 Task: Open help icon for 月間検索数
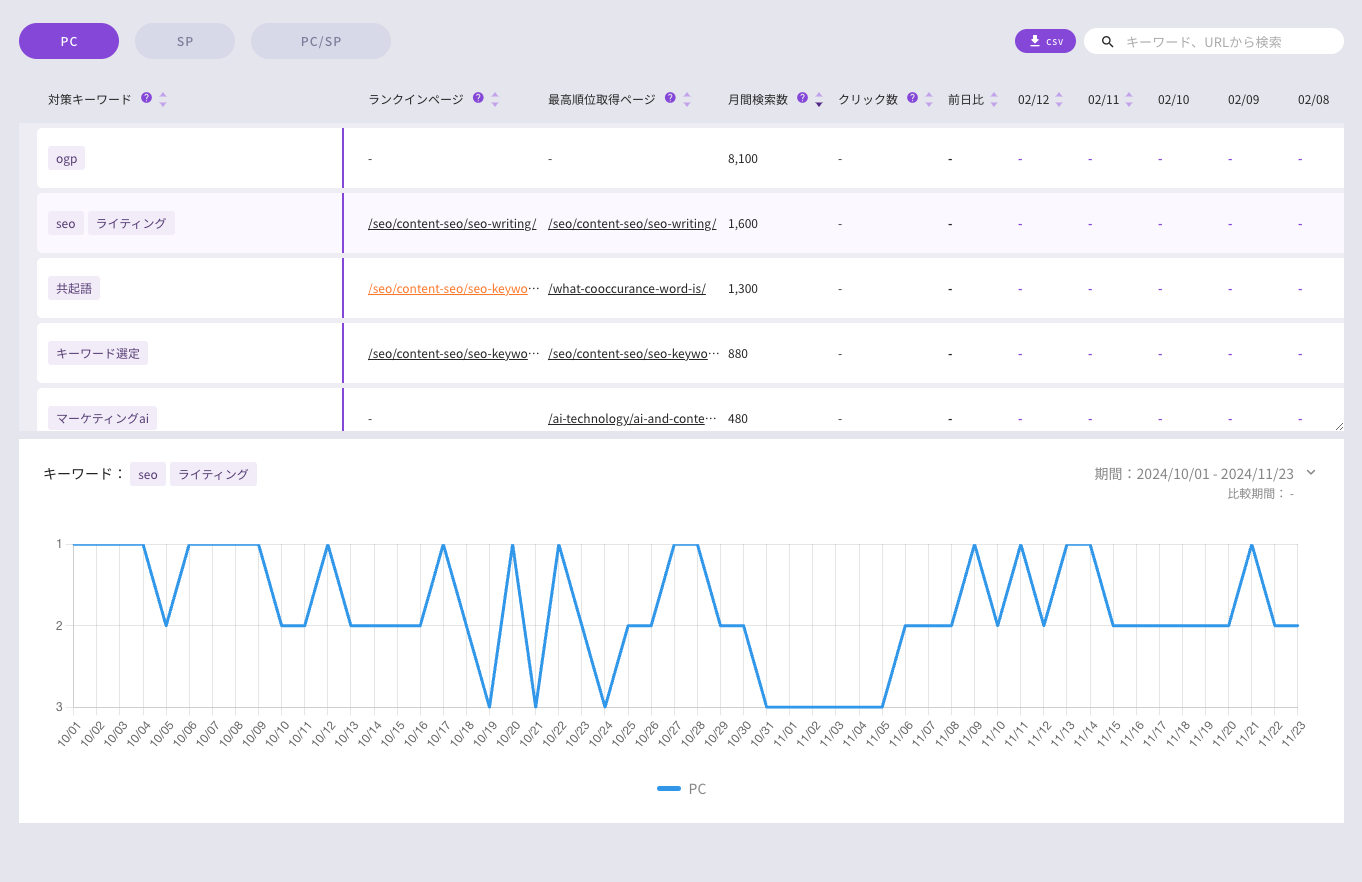(802, 98)
